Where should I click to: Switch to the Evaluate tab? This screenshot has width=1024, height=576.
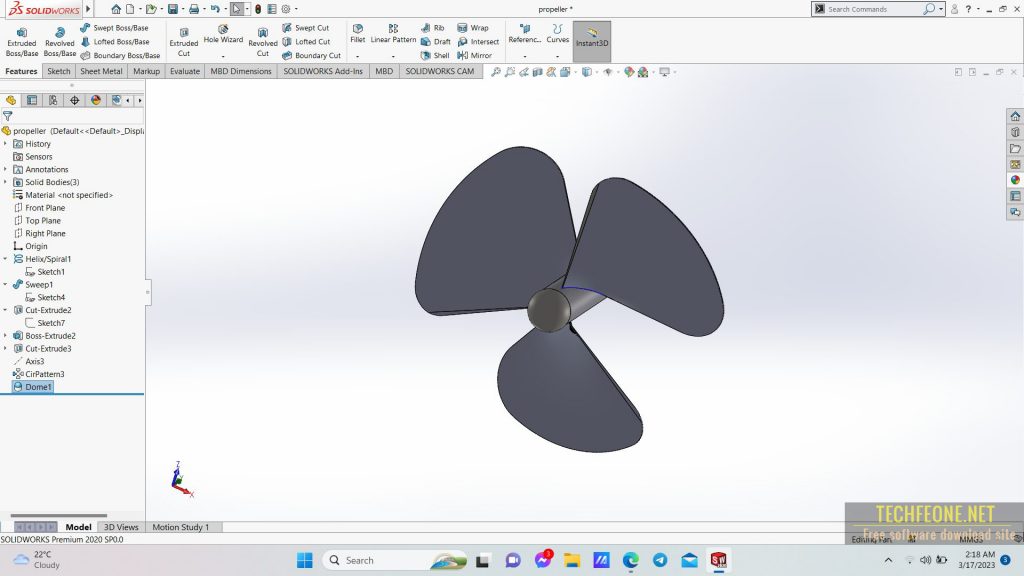point(185,71)
